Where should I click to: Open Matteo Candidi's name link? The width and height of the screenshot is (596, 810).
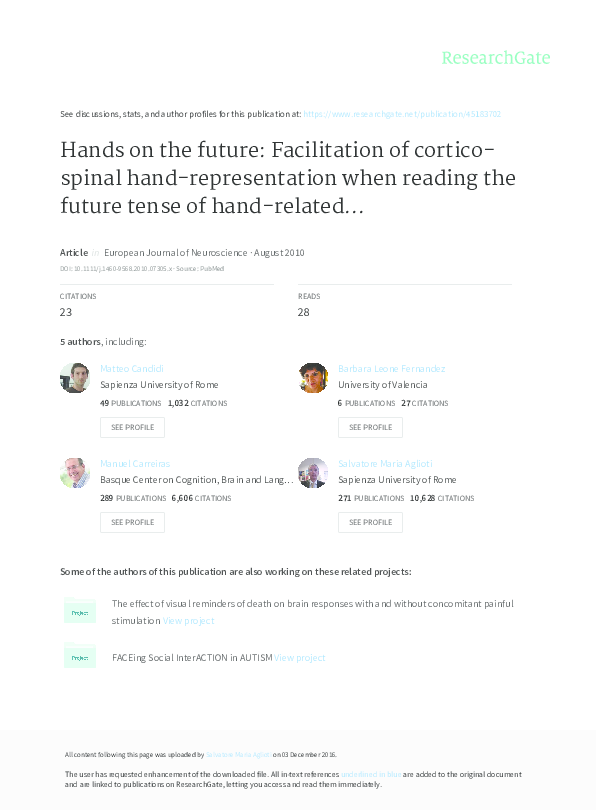(x=132, y=368)
